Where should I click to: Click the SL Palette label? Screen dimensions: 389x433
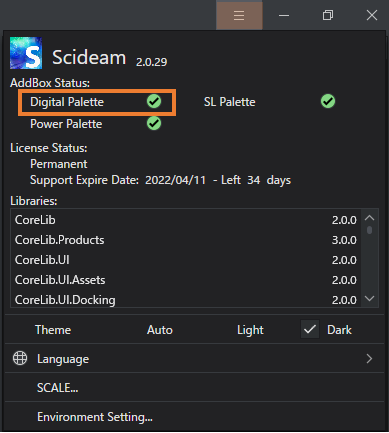pos(229,102)
